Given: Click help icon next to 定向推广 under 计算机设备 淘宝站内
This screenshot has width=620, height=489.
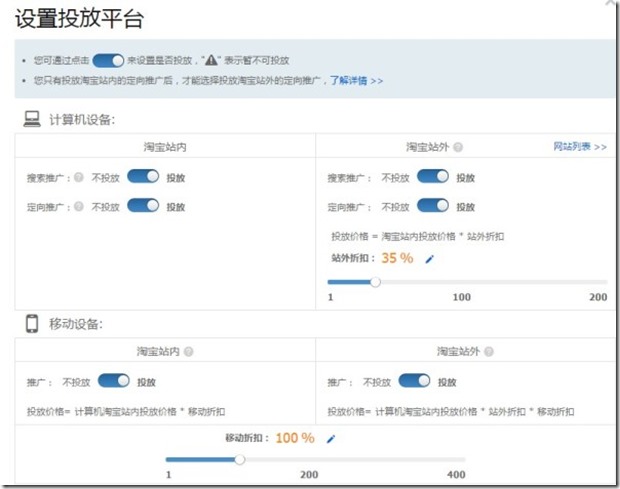Looking at the screenshot, I should [x=80, y=207].
